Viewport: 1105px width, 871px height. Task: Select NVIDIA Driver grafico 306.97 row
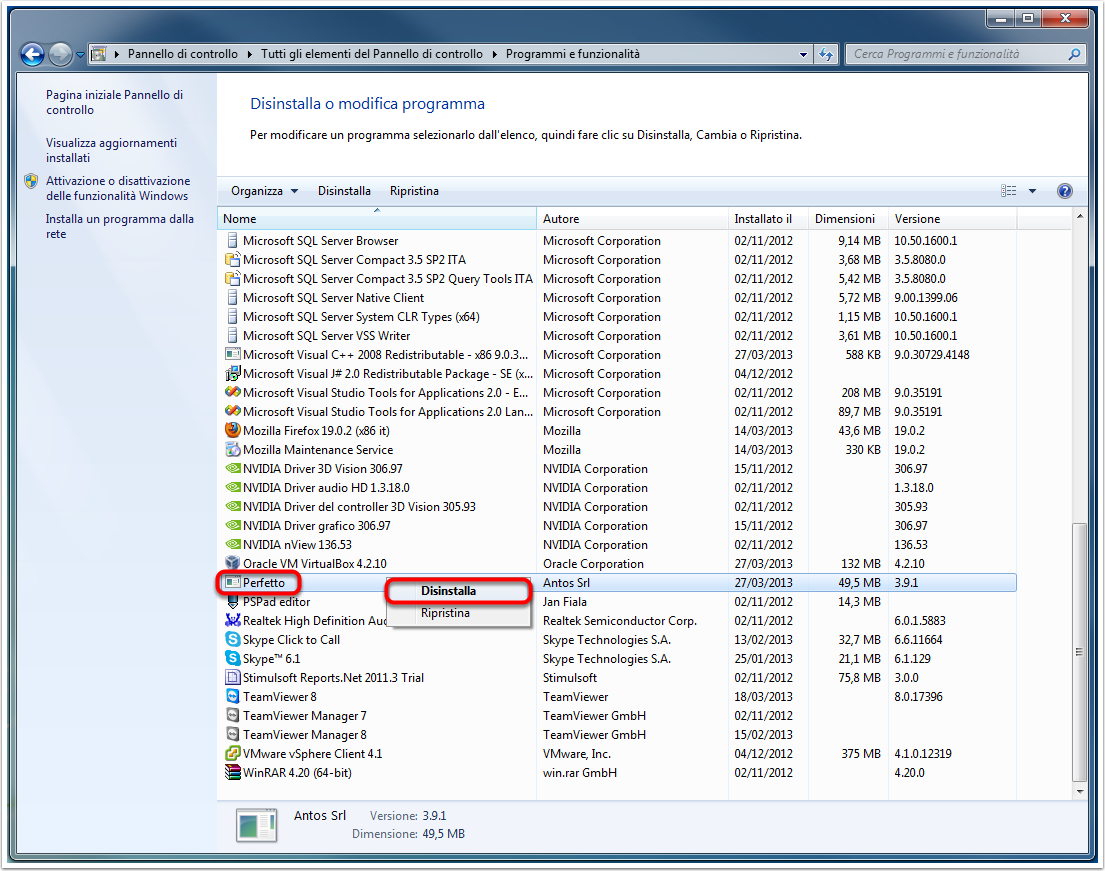click(617, 525)
